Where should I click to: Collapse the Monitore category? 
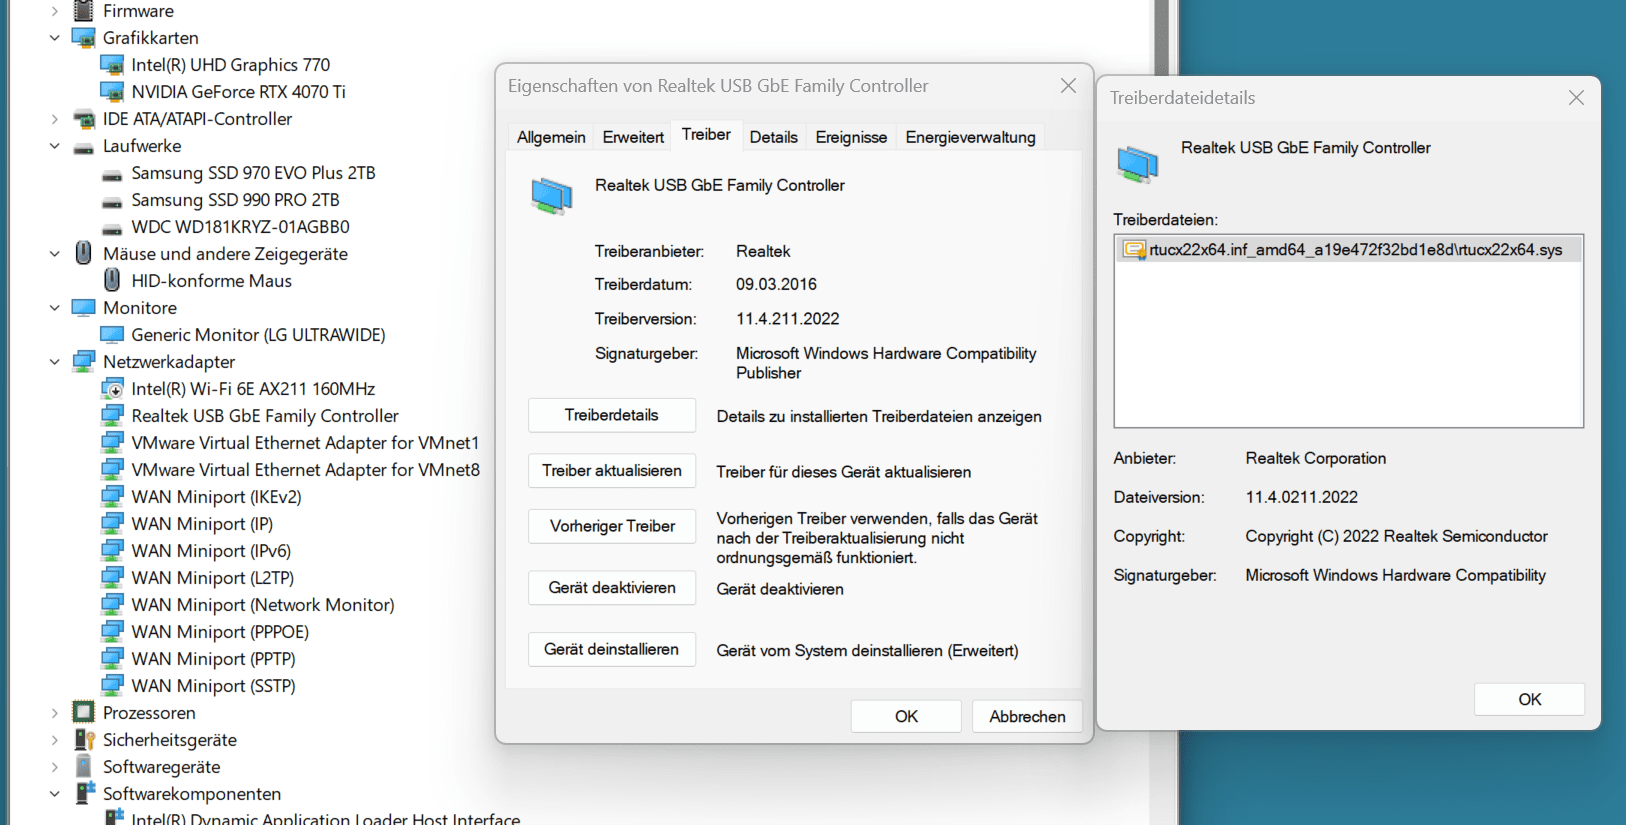tap(54, 308)
